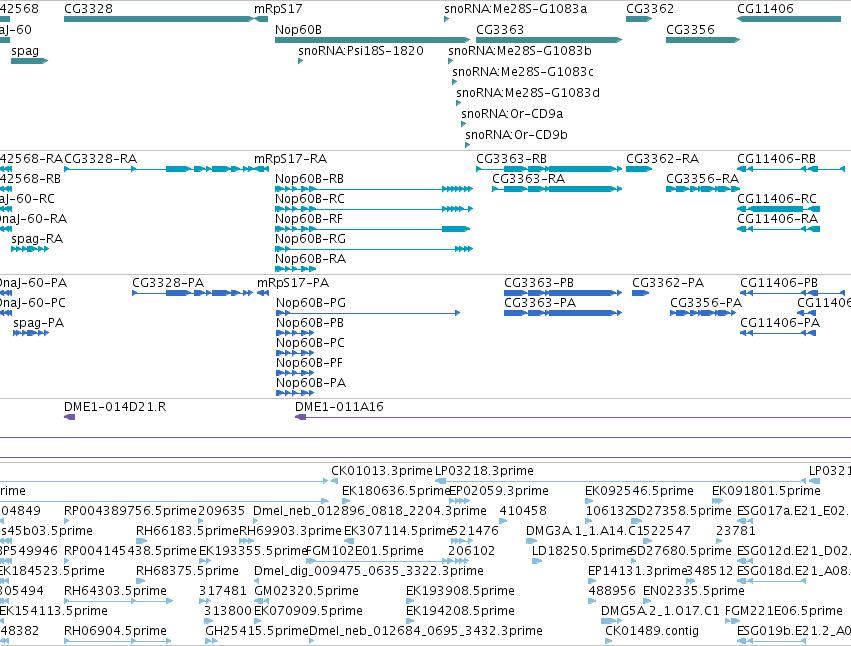Open the CG11406-RA transcript
This screenshot has width=851, height=646.
(x=778, y=229)
